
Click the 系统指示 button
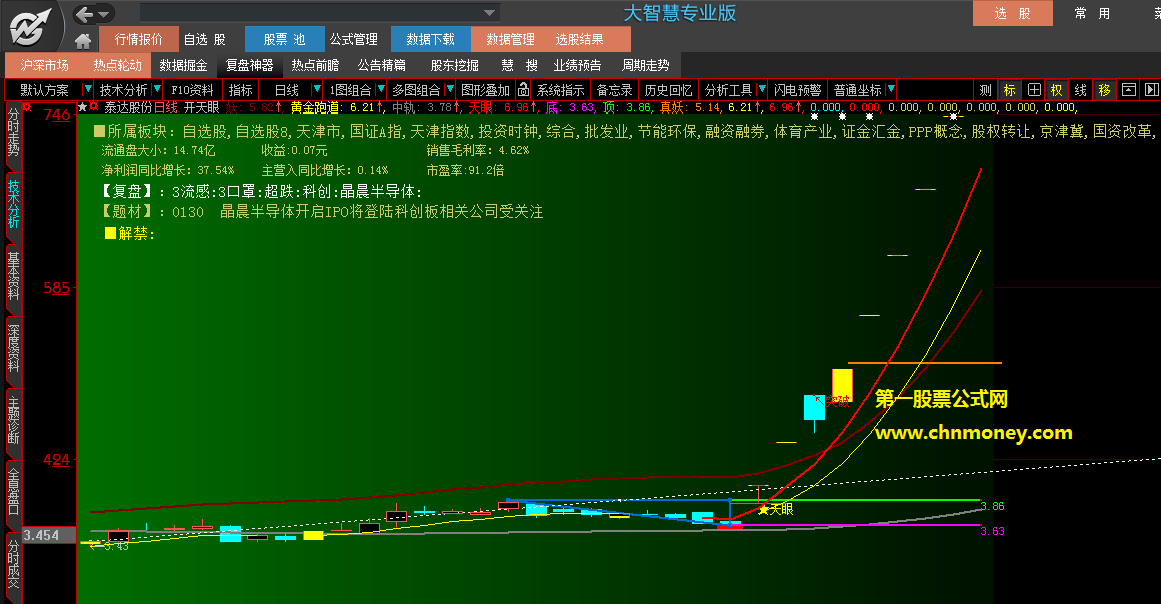pyautogui.click(x=561, y=90)
